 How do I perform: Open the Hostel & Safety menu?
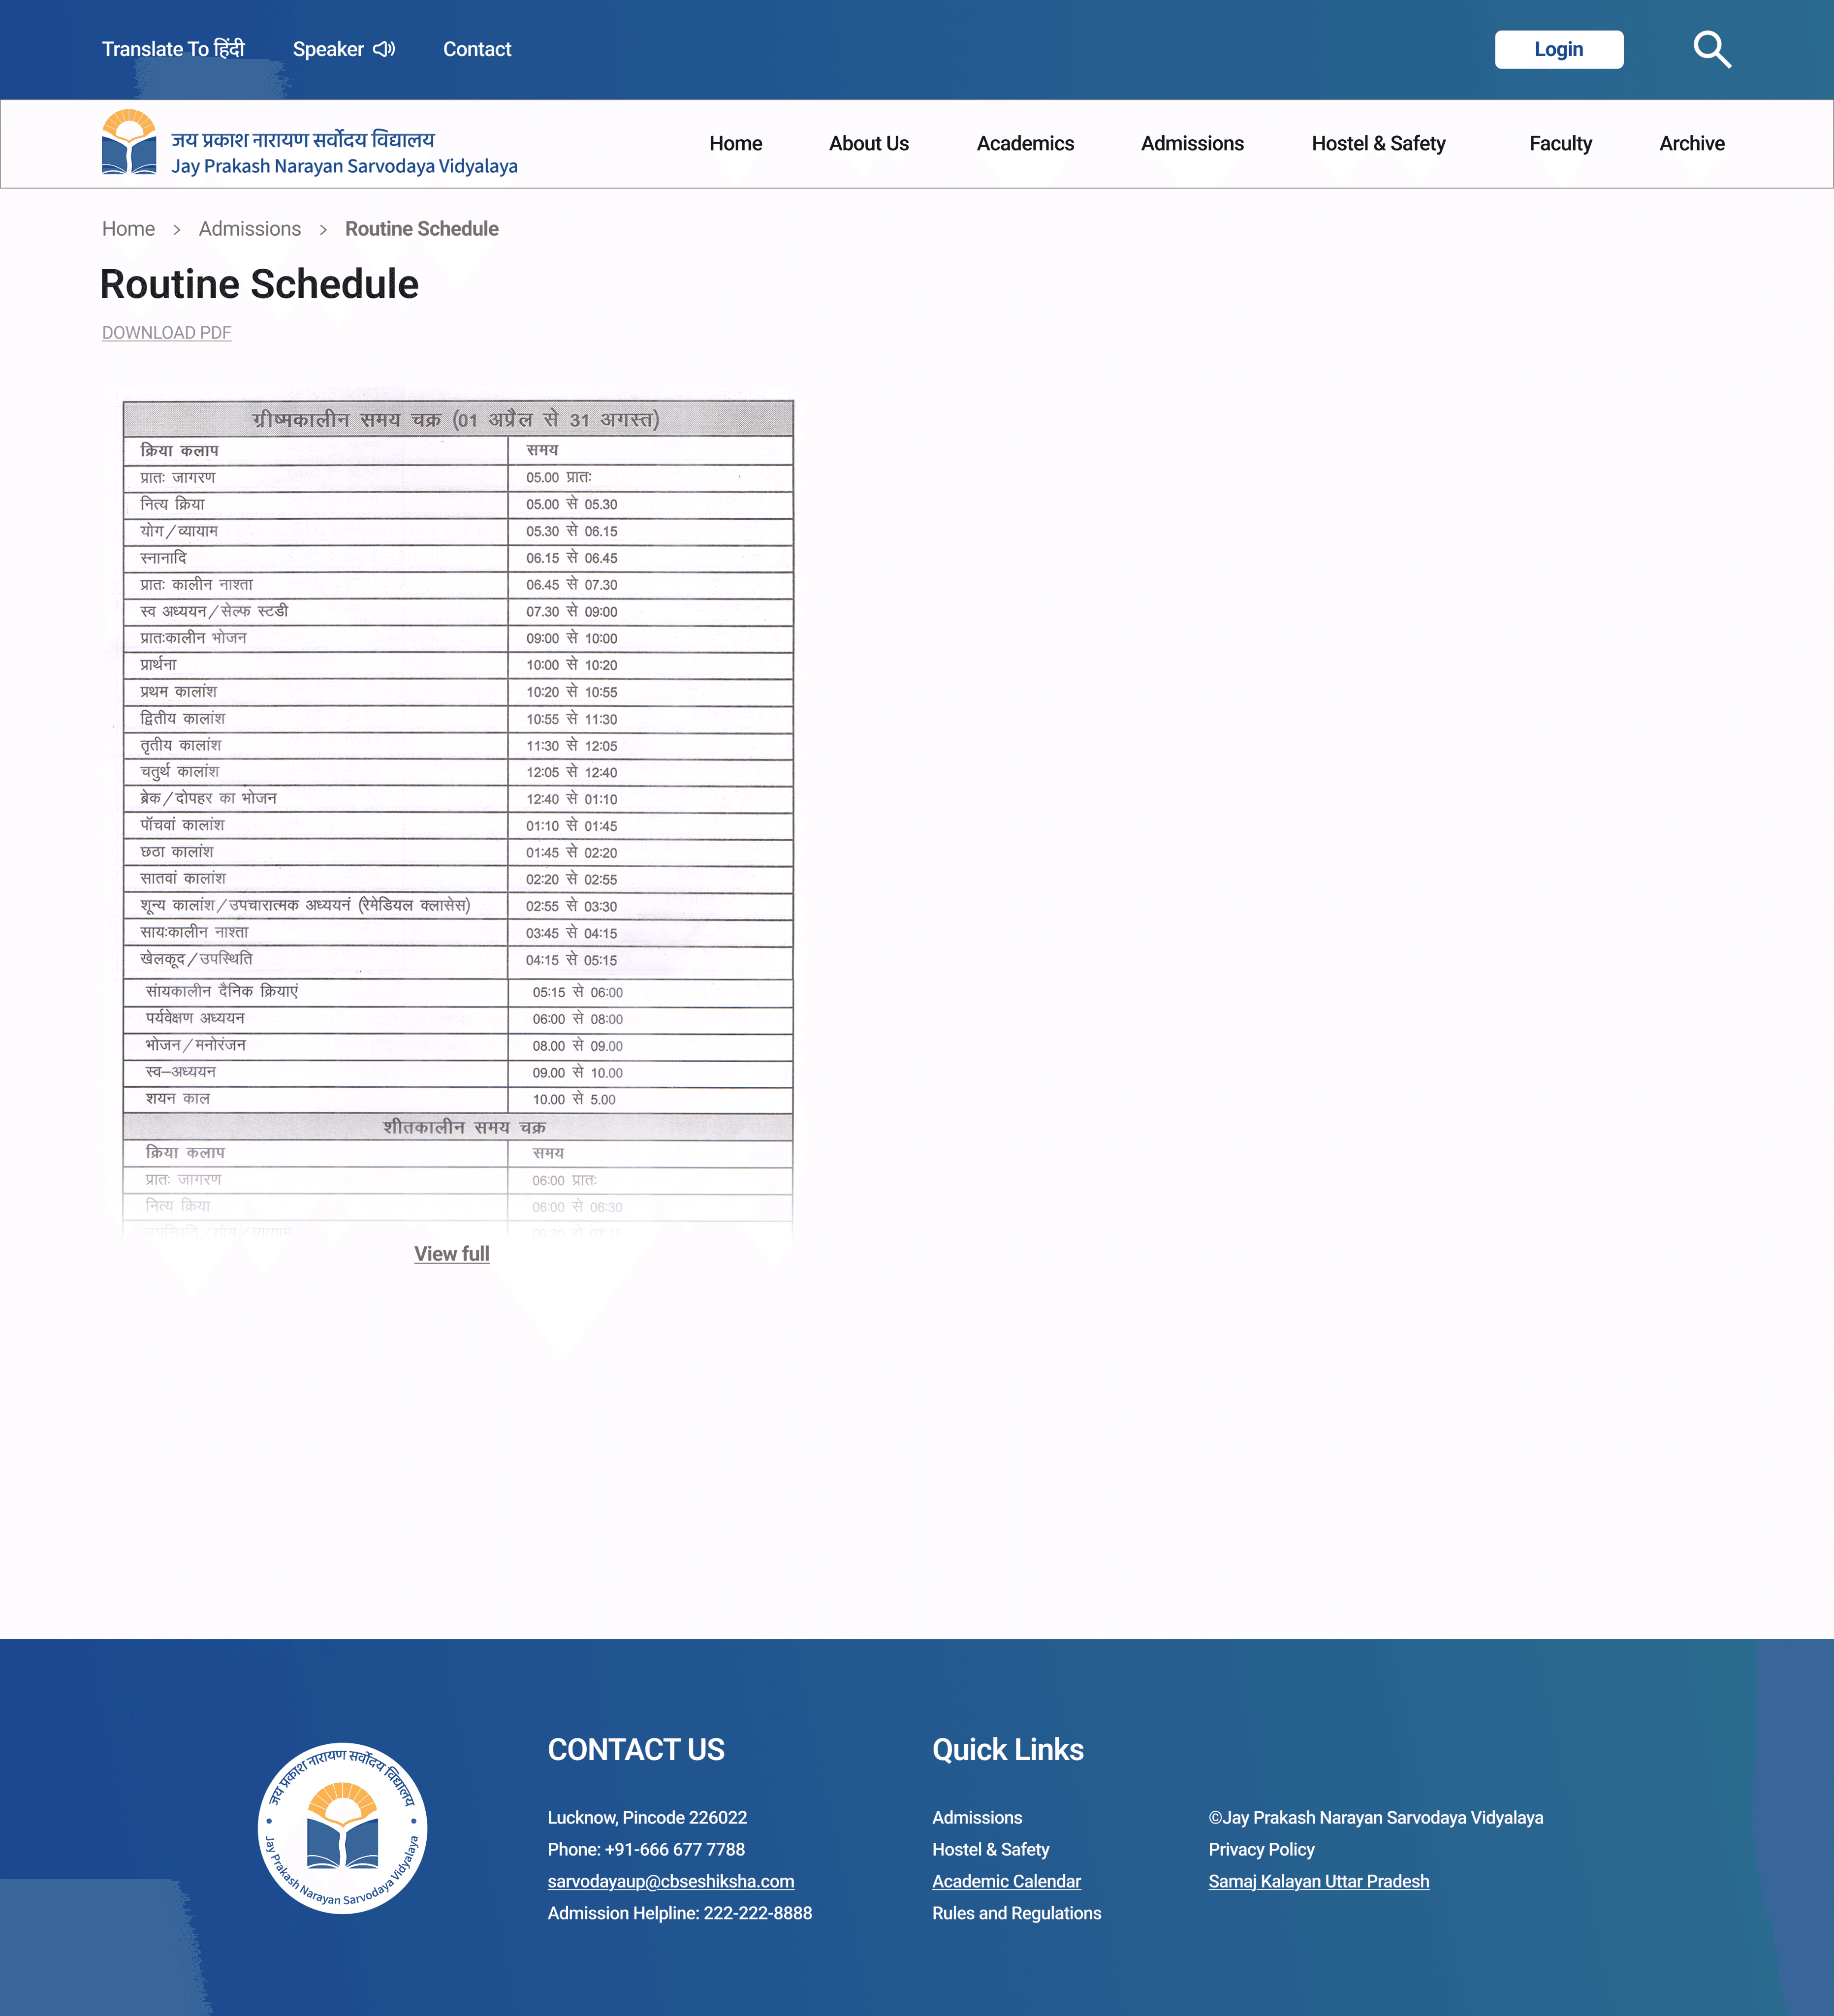click(x=1378, y=143)
